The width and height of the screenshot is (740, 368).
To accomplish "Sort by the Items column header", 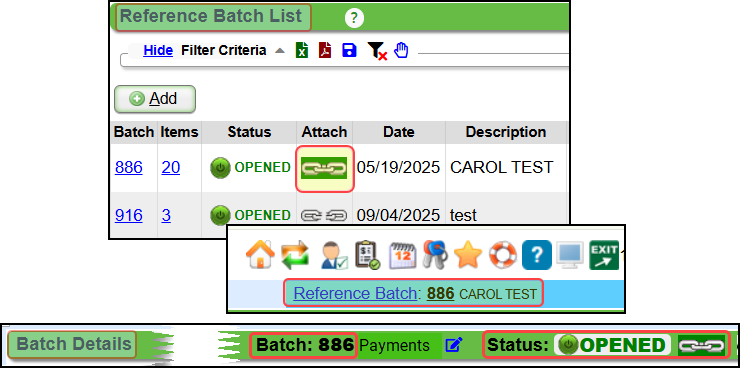I will 179,132.
